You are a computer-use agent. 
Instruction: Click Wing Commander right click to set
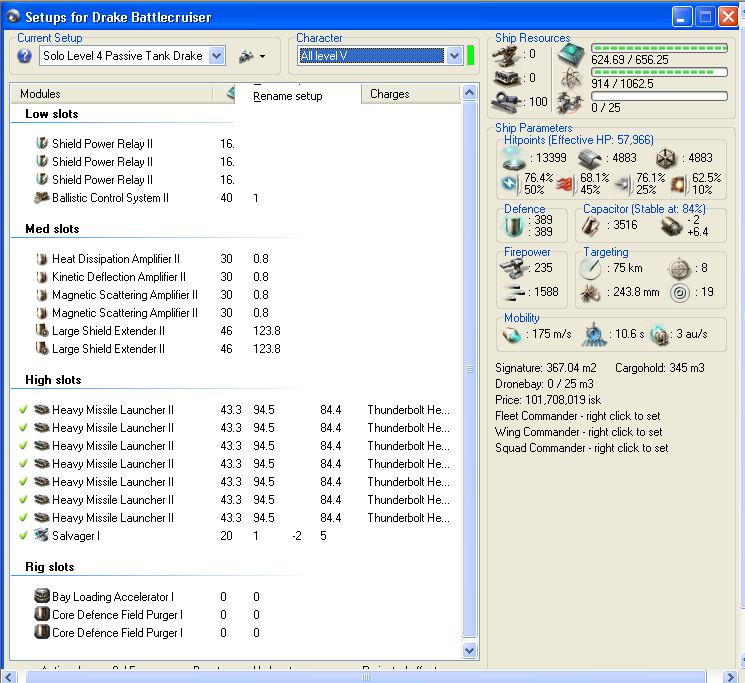click(x=579, y=432)
